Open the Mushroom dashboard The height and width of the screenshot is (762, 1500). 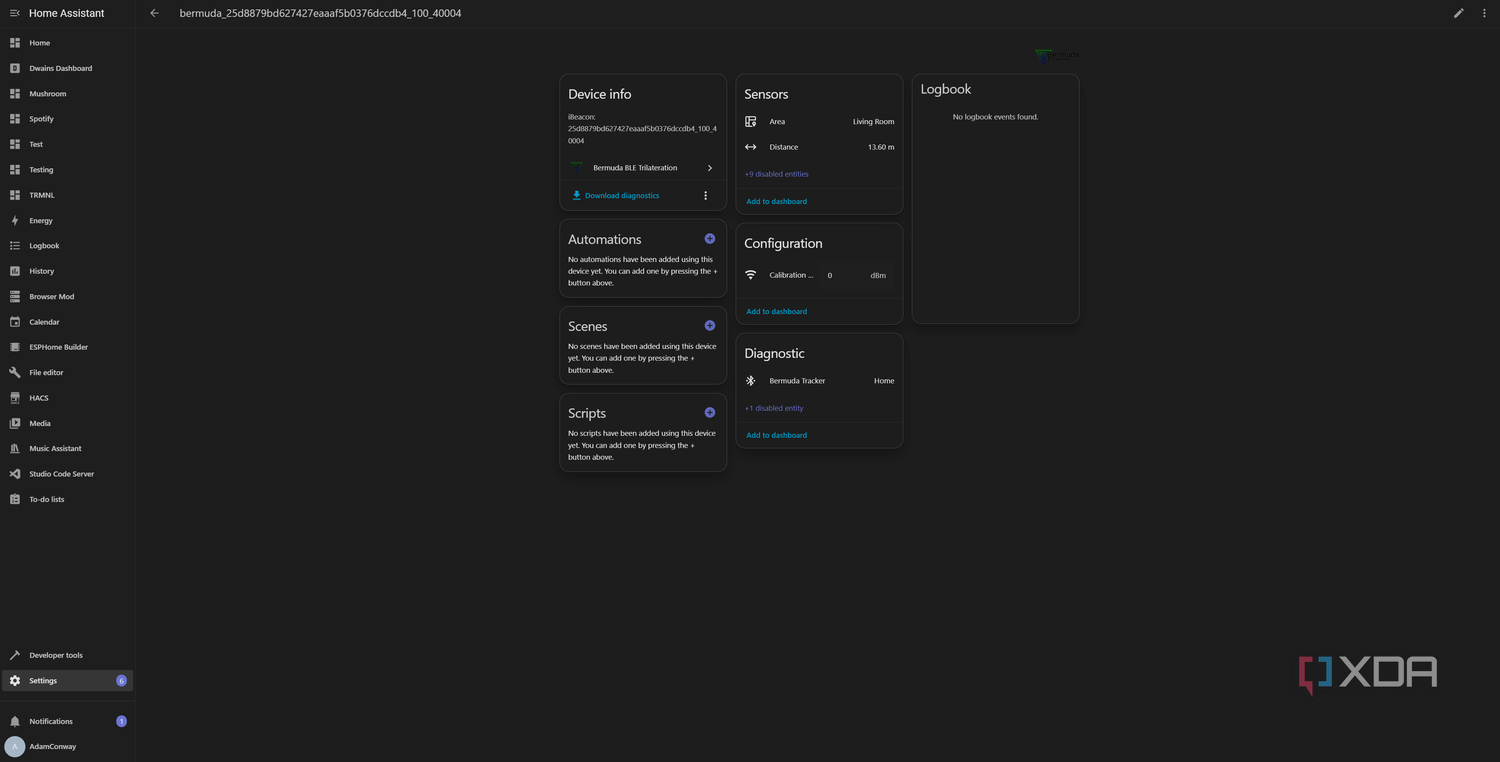click(x=67, y=94)
